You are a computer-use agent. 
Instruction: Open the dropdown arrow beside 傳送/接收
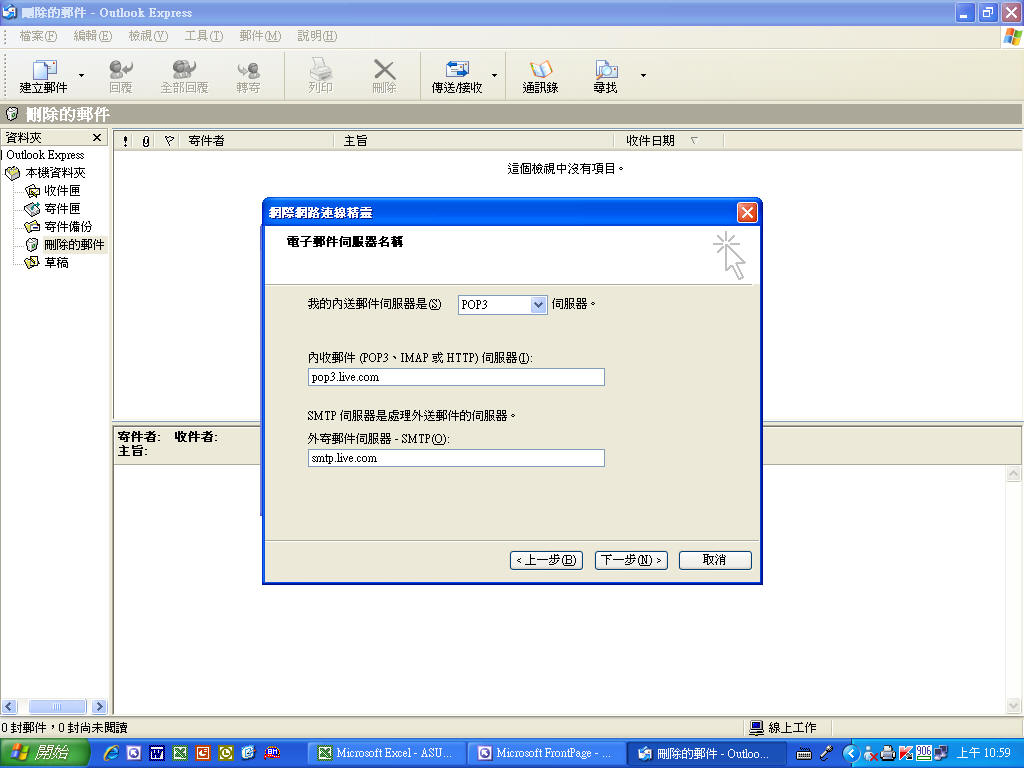(x=494, y=76)
